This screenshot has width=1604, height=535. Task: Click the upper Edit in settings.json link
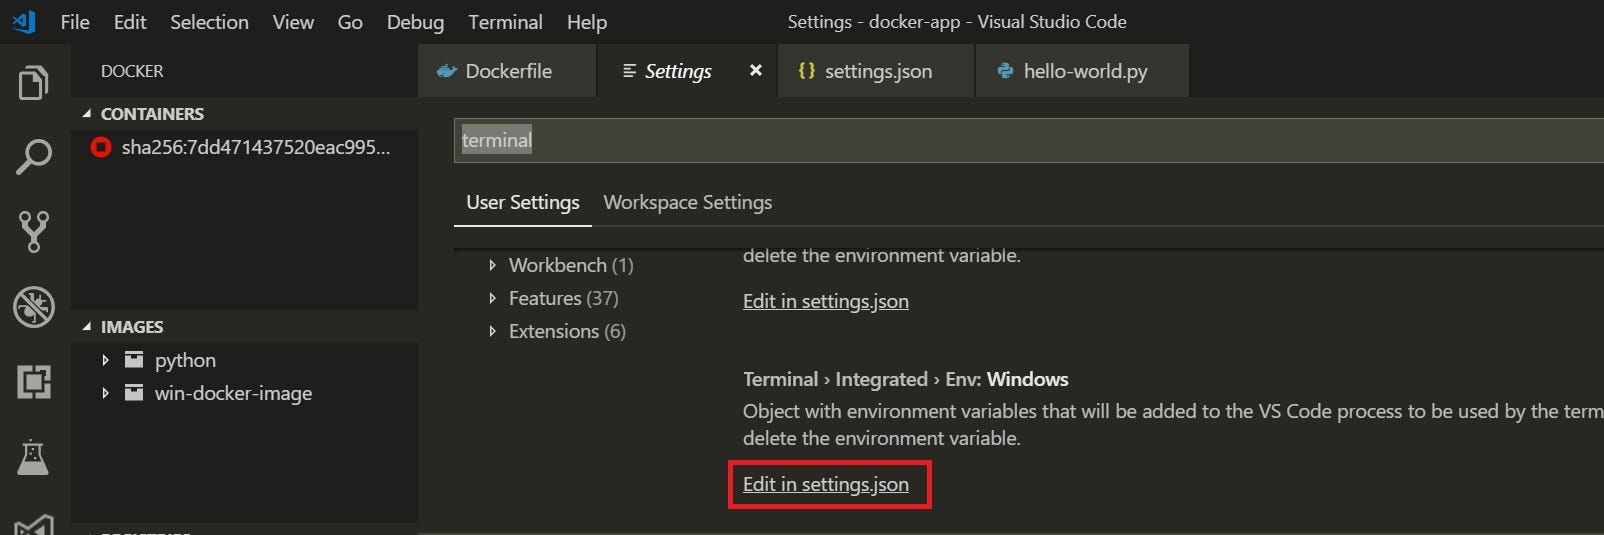[x=826, y=301]
